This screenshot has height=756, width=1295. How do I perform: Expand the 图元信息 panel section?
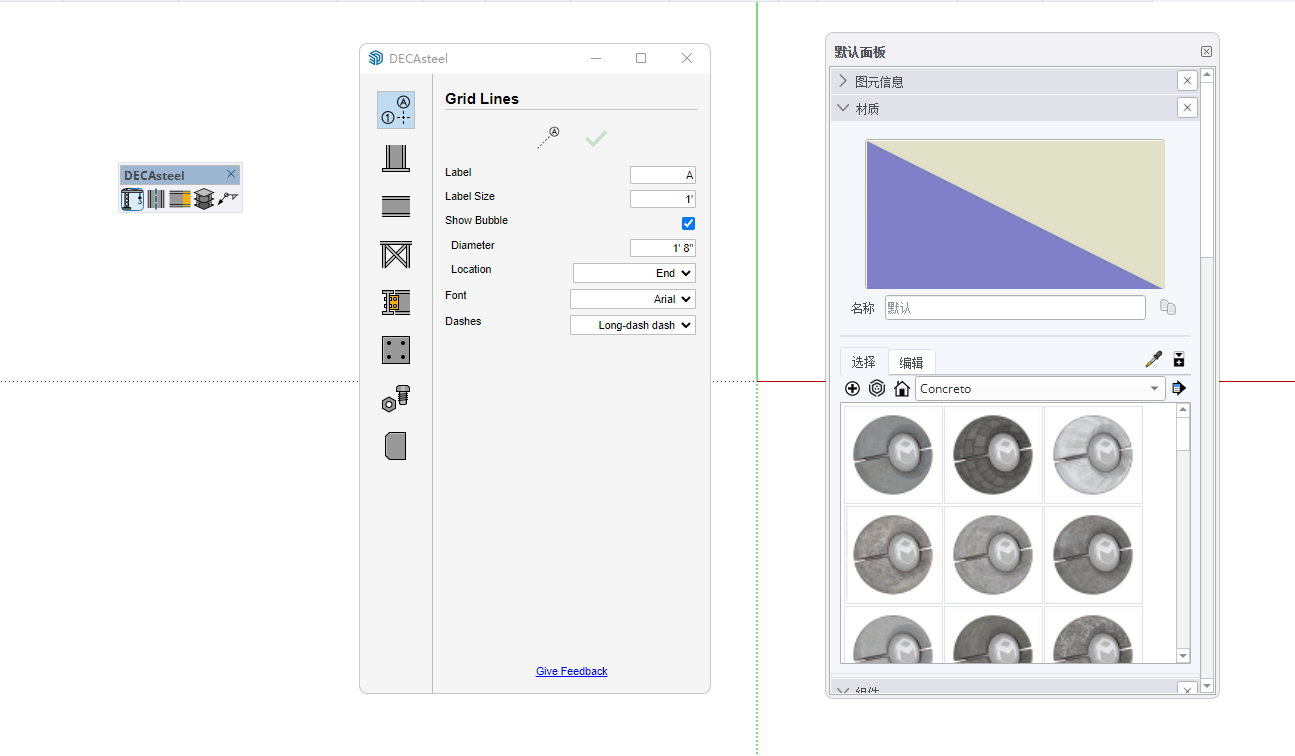pyautogui.click(x=843, y=81)
